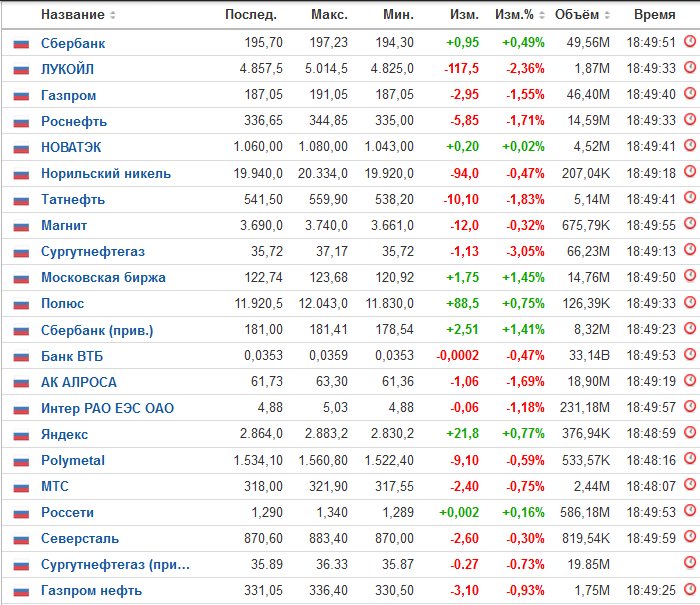Select Сургутнефтегаз change value -3,05%
700x605 pixels.
click(x=525, y=251)
